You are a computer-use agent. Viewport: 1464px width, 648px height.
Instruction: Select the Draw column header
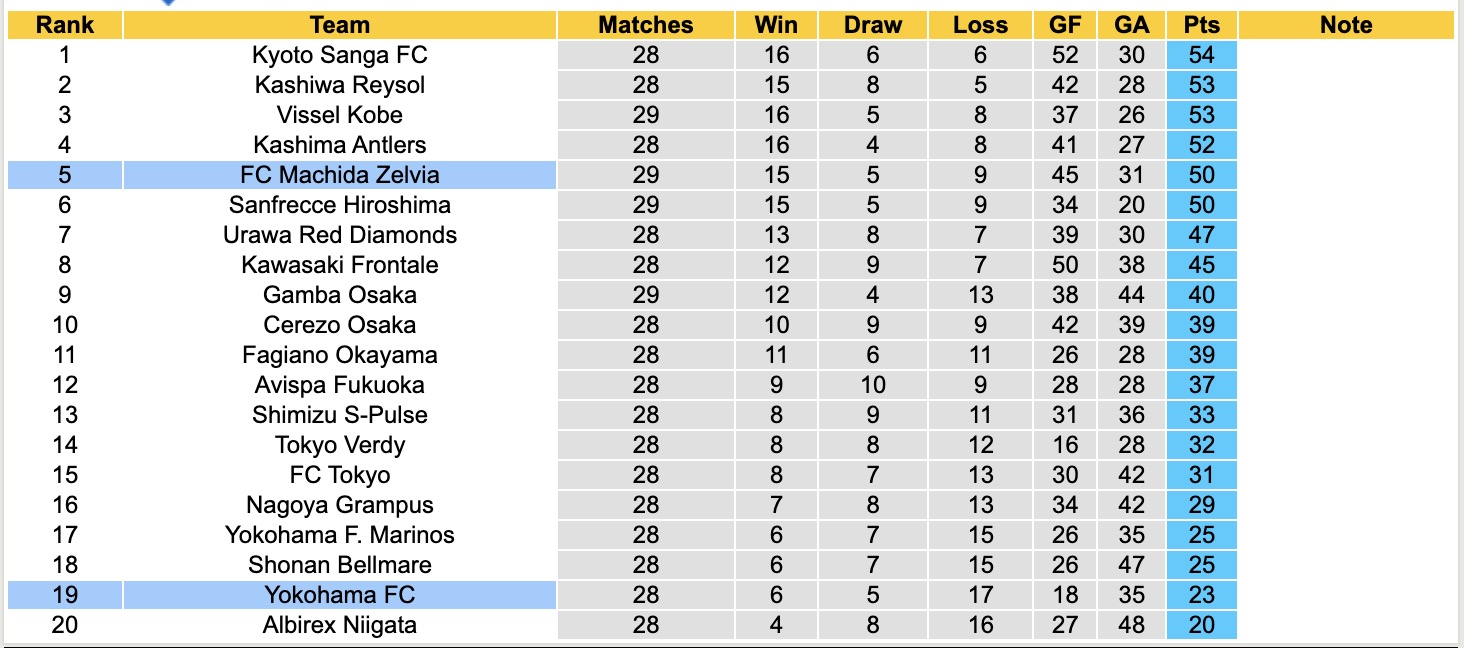(873, 25)
